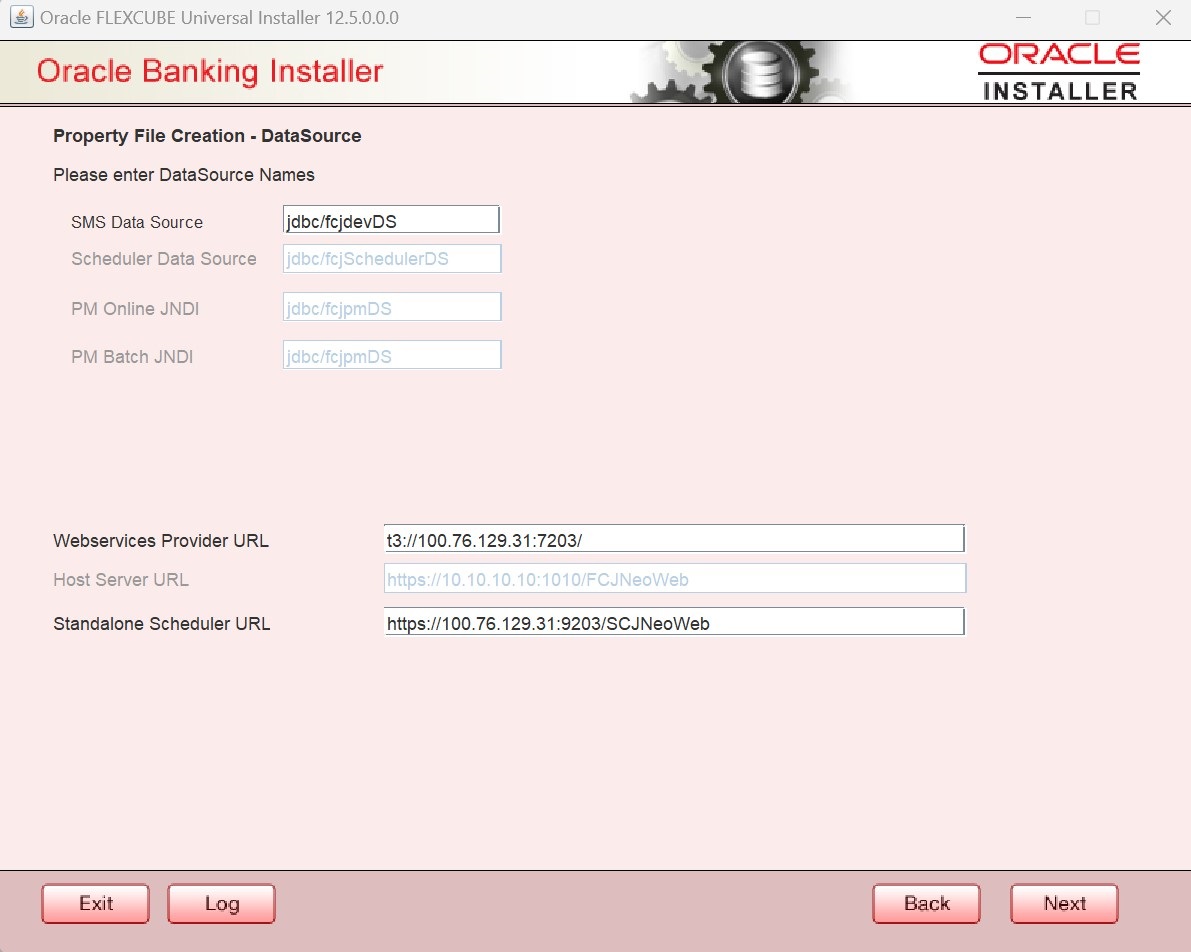Click the "SMS Data Source" label
Image resolution: width=1191 pixels, height=952 pixels.
click(x=137, y=223)
